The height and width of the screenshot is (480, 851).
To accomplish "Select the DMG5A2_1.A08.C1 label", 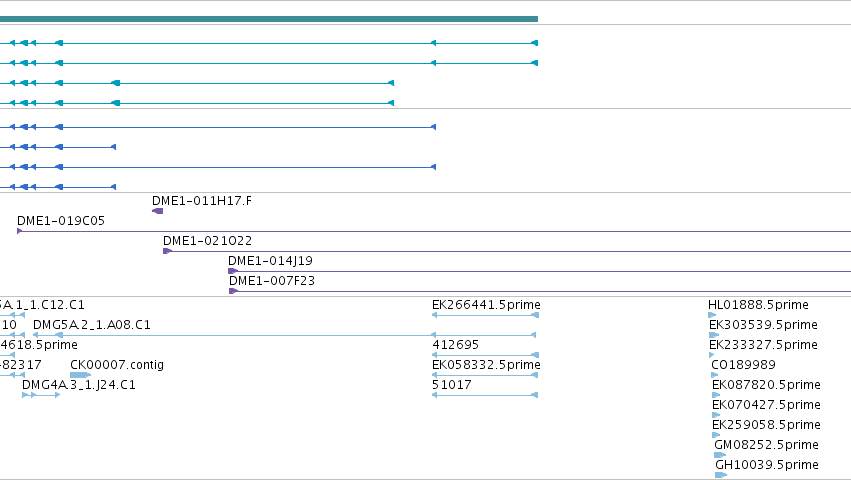I will (x=92, y=325).
